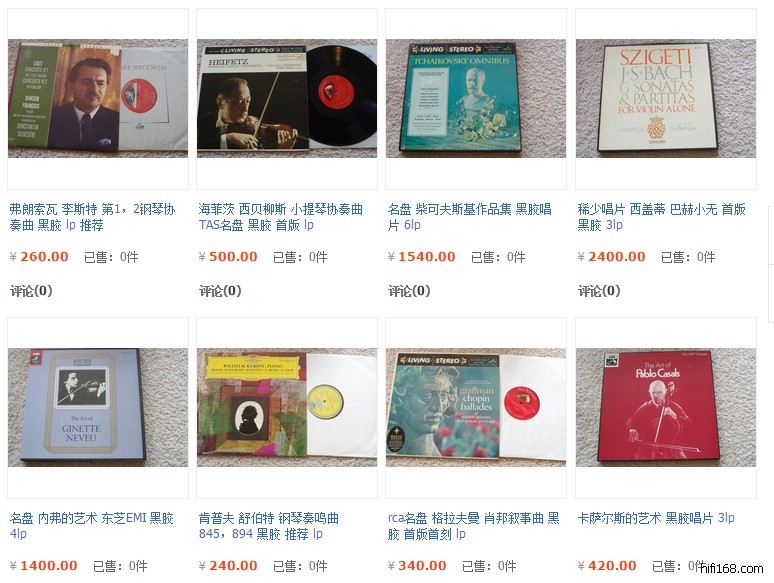The height and width of the screenshot is (583, 774).
Task: View 评论(0) for the 2400.00 Szigeti set
Action: point(599,291)
